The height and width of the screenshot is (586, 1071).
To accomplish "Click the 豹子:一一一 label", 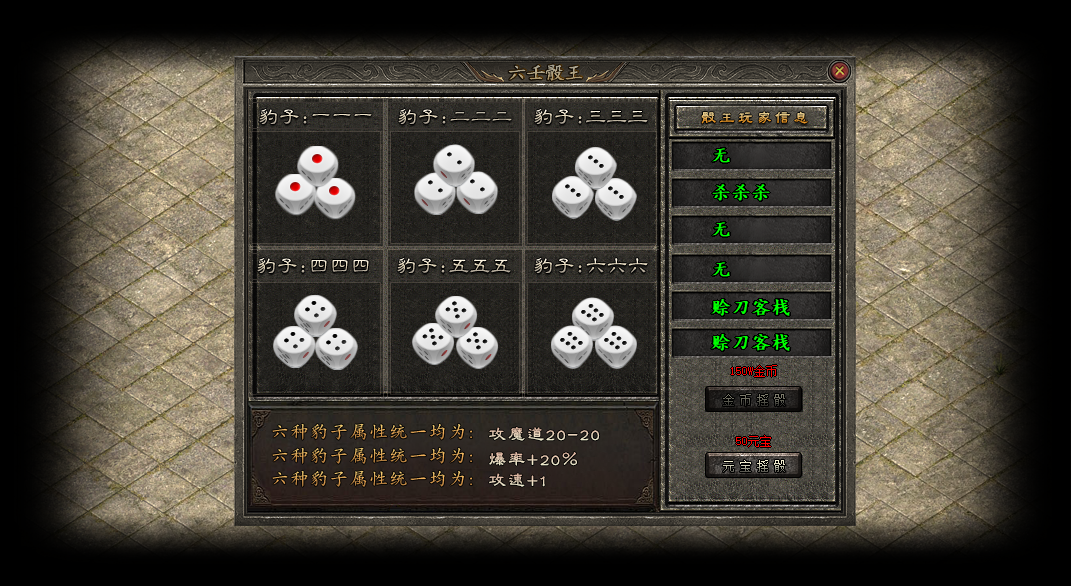I will (x=316, y=117).
